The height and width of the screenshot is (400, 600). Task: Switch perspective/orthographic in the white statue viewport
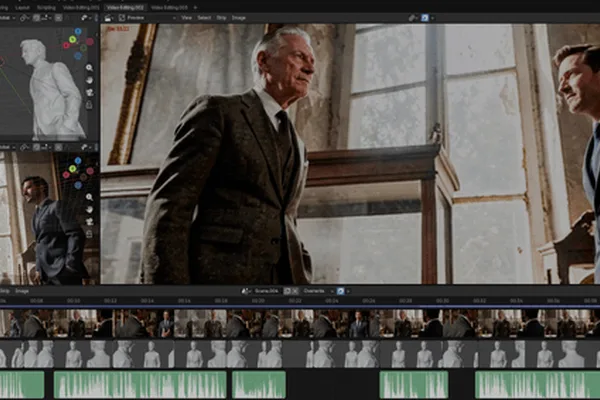click(89, 104)
